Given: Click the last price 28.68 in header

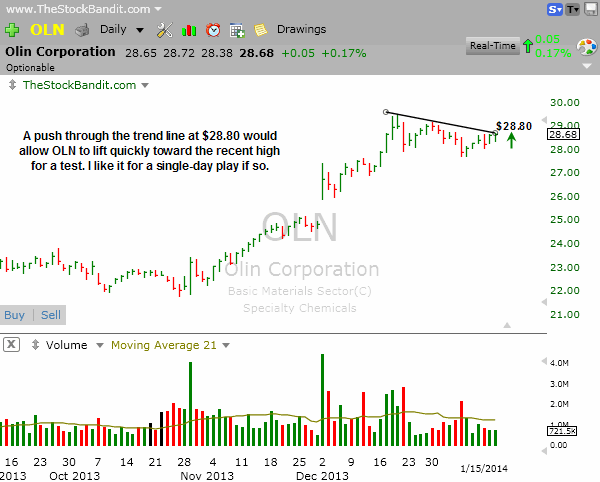Looking at the screenshot, I should click(x=256, y=53).
